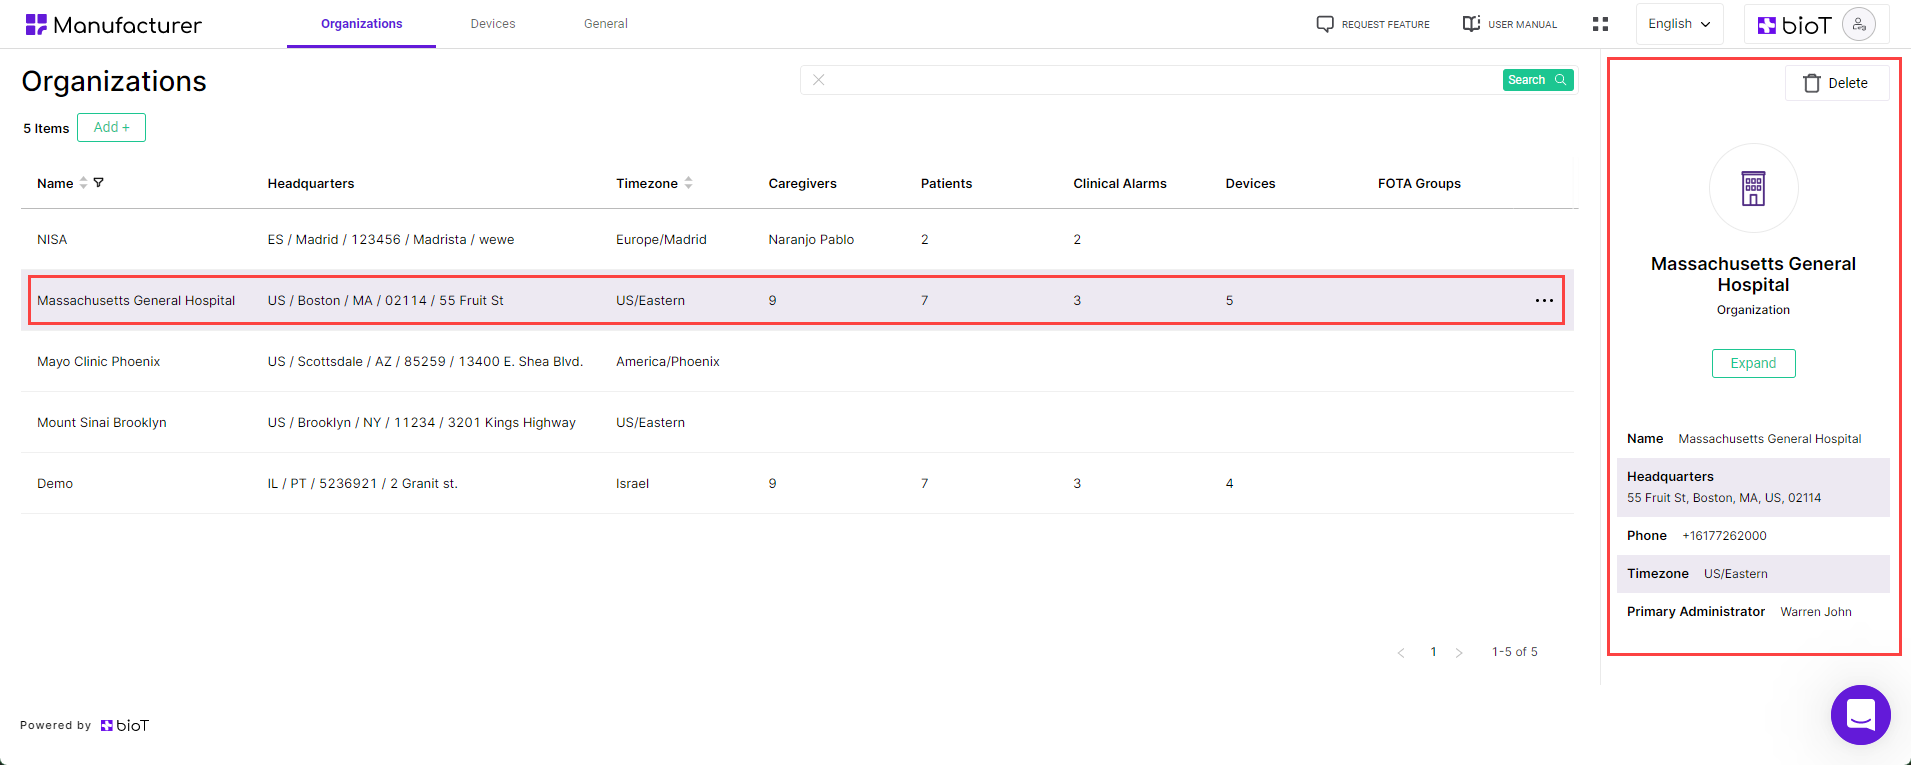Click the 5 Items count label

pyautogui.click(x=46, y=128)
